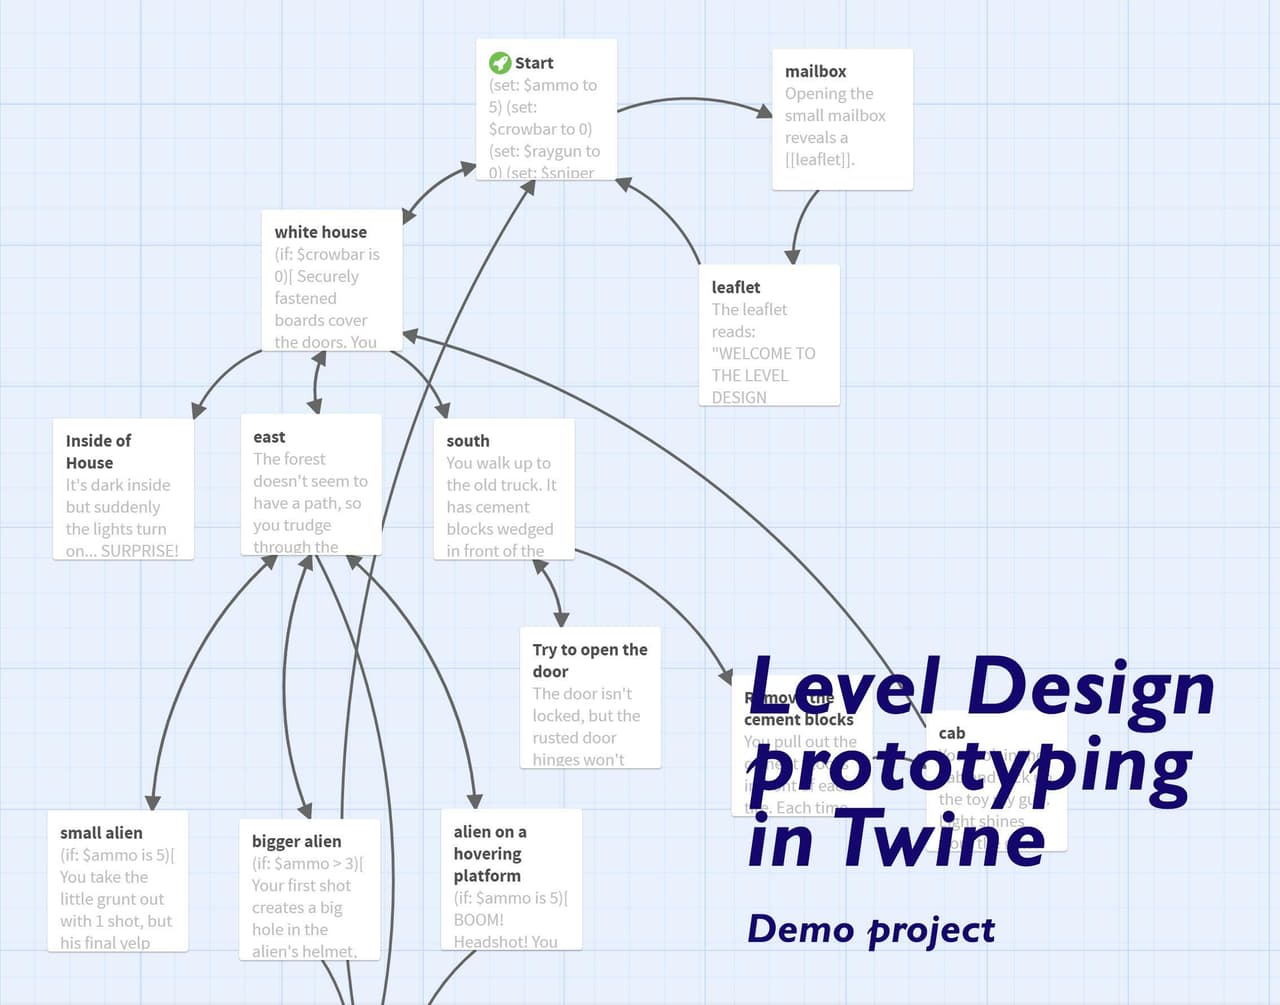Select the mailbox passage card

pyautogui.click(x=842, y=119)
